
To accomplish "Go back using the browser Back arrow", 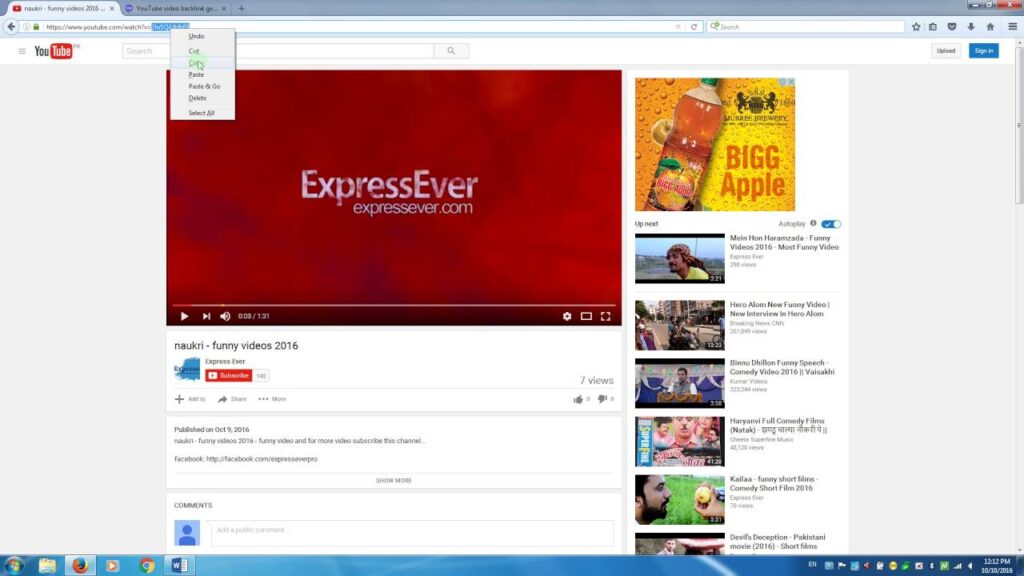I will pos(12,27).
